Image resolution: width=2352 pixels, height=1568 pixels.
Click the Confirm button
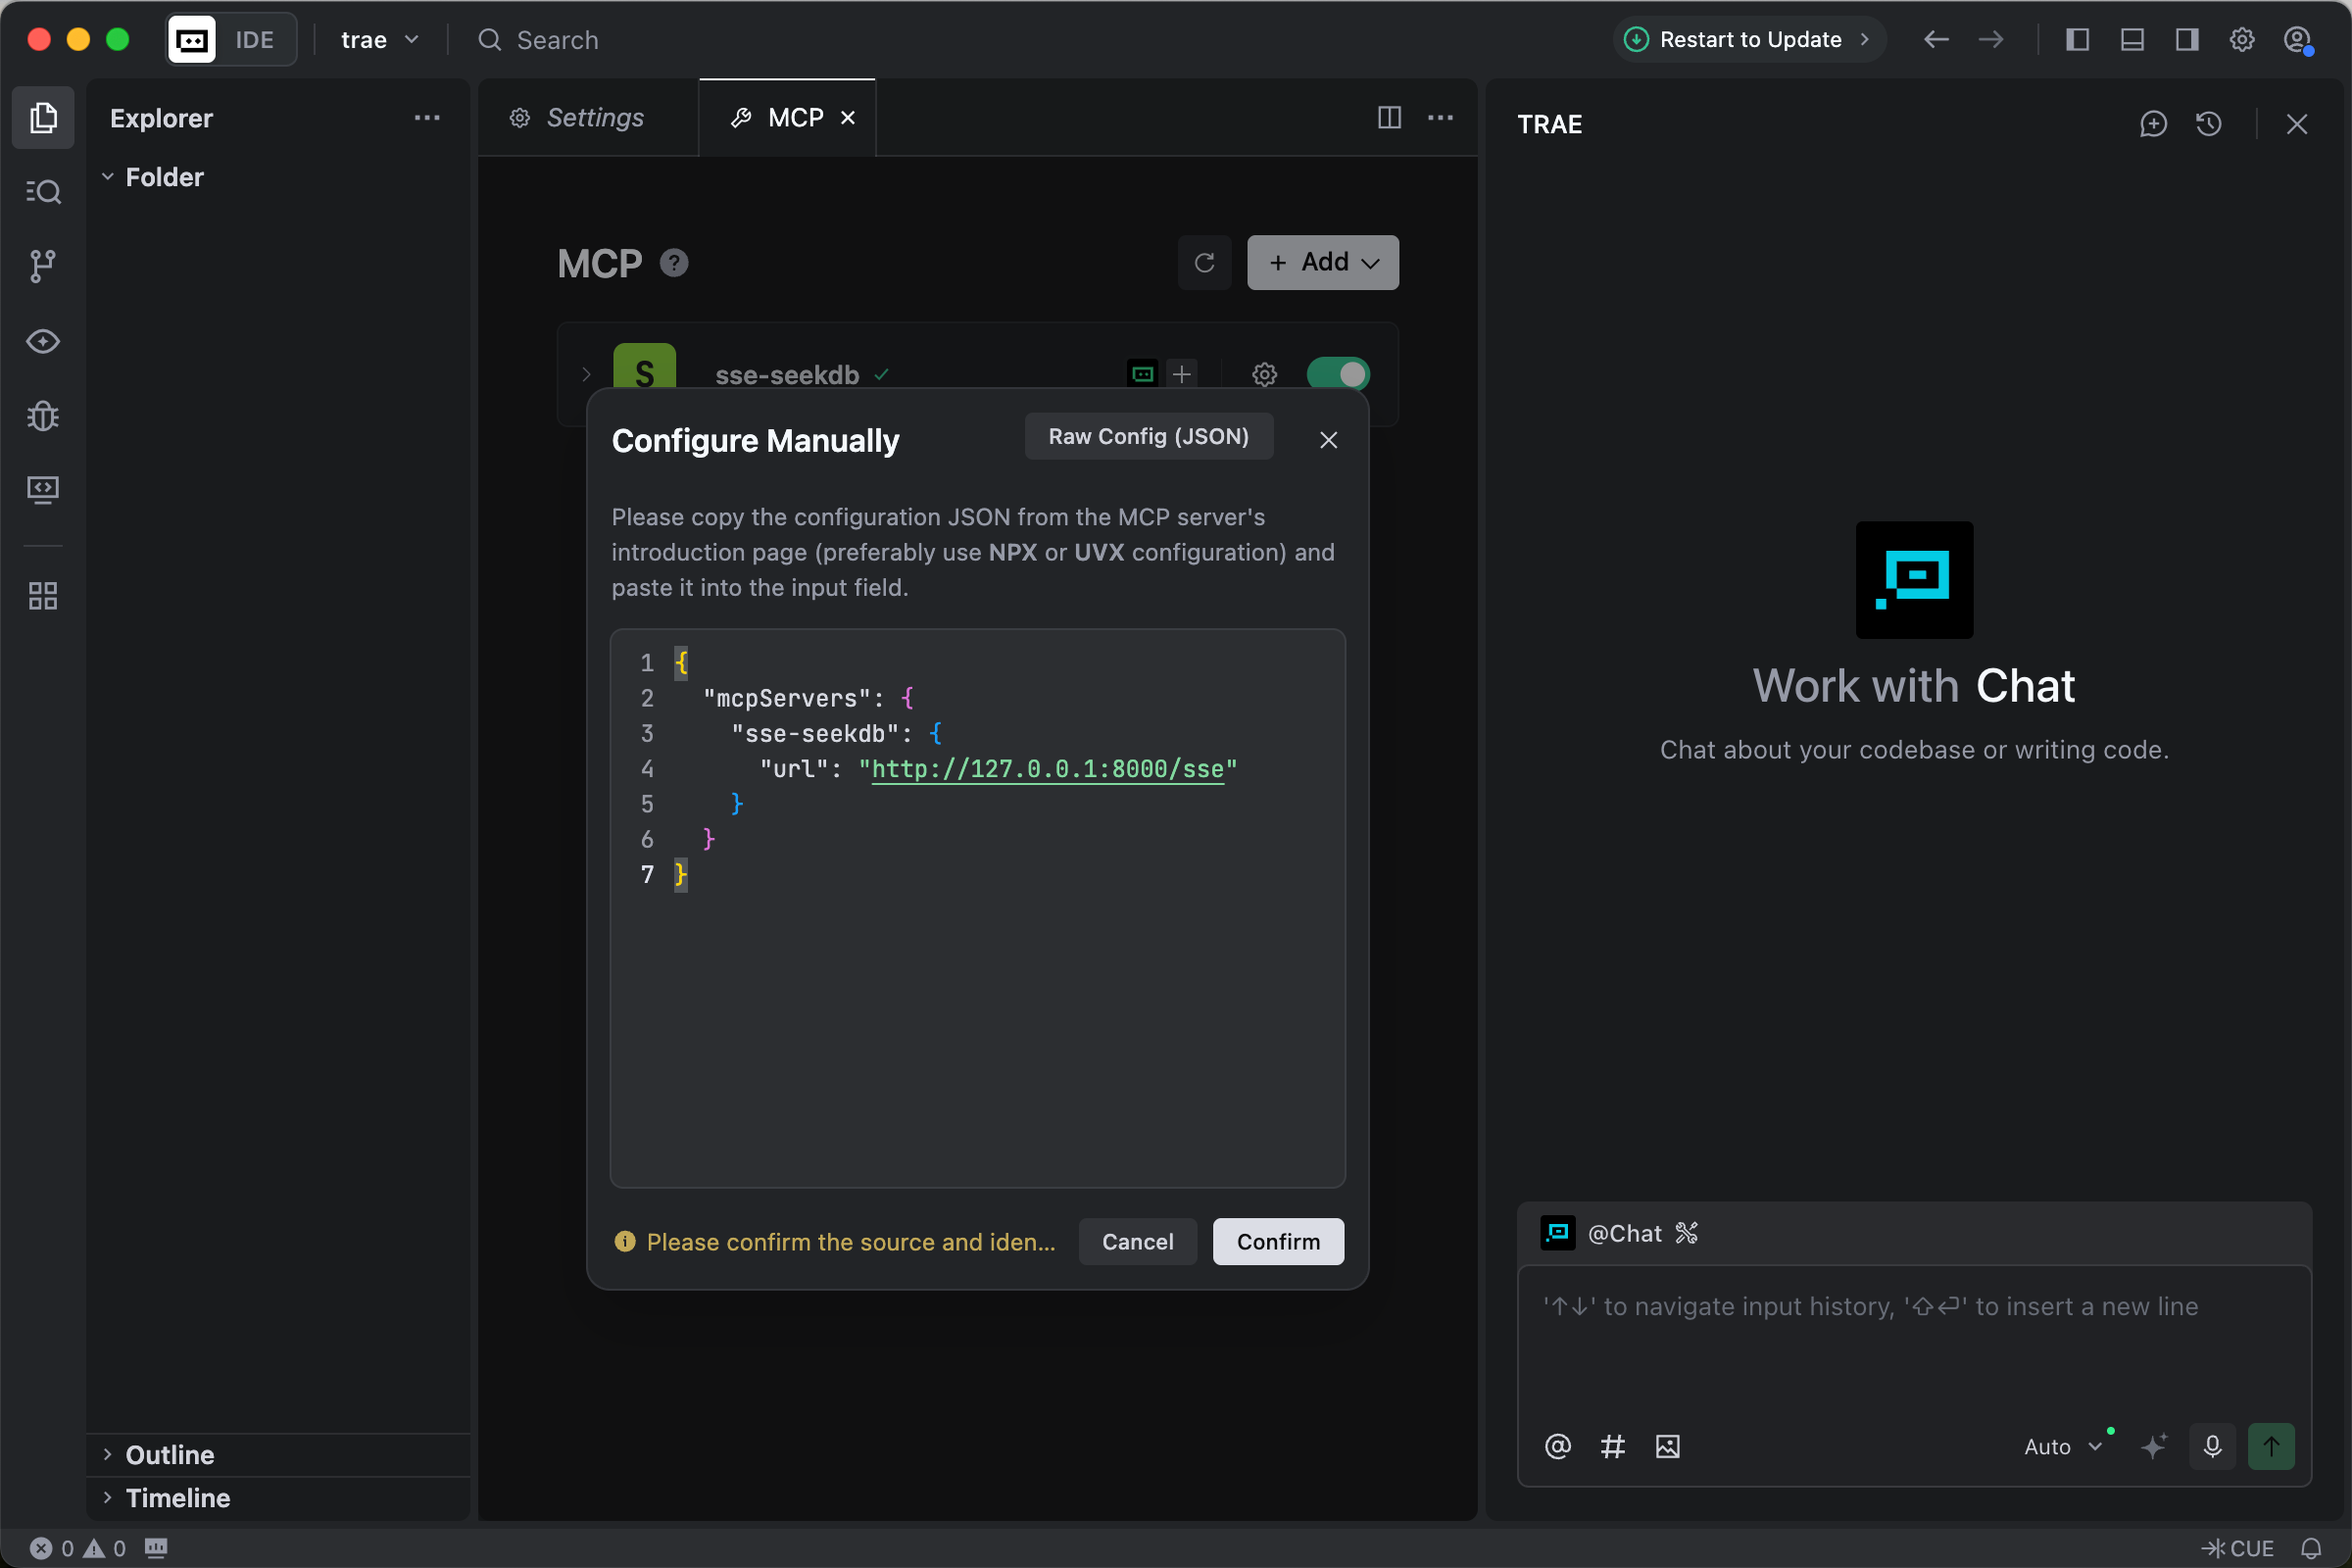coord(1277,1241)
